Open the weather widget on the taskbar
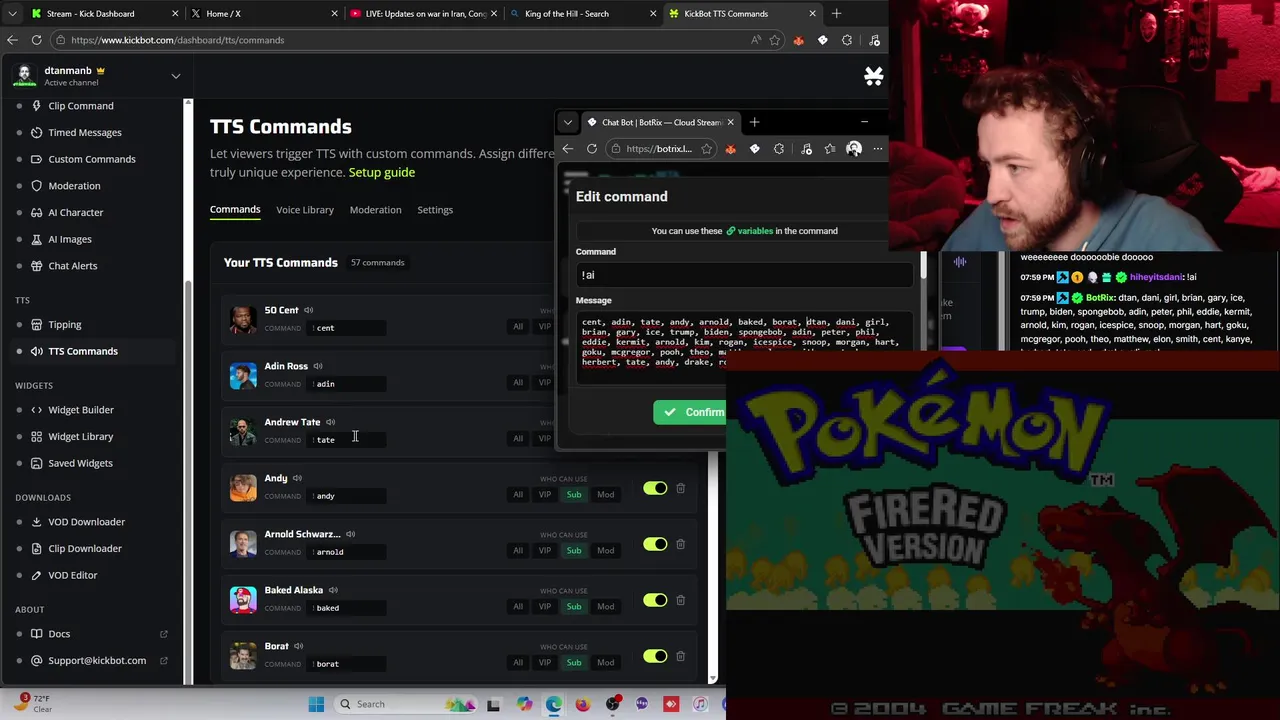Viewport: 1280px width, 720px height. pos(30,703)
